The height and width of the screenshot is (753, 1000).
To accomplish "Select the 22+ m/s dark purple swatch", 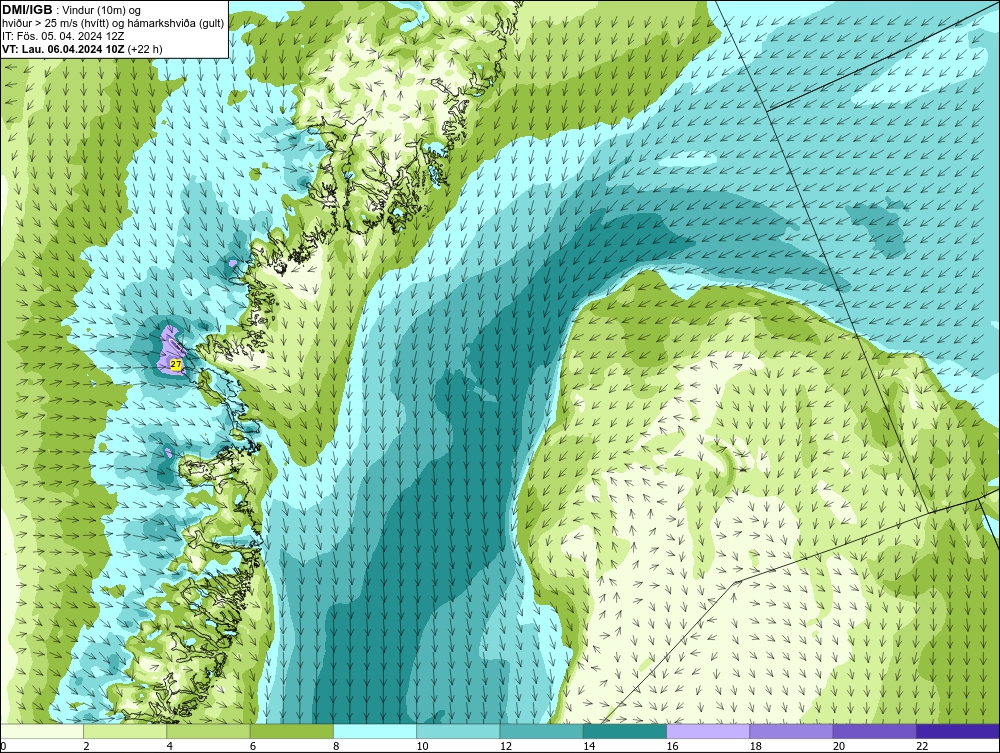I will [x=958, y=731].
